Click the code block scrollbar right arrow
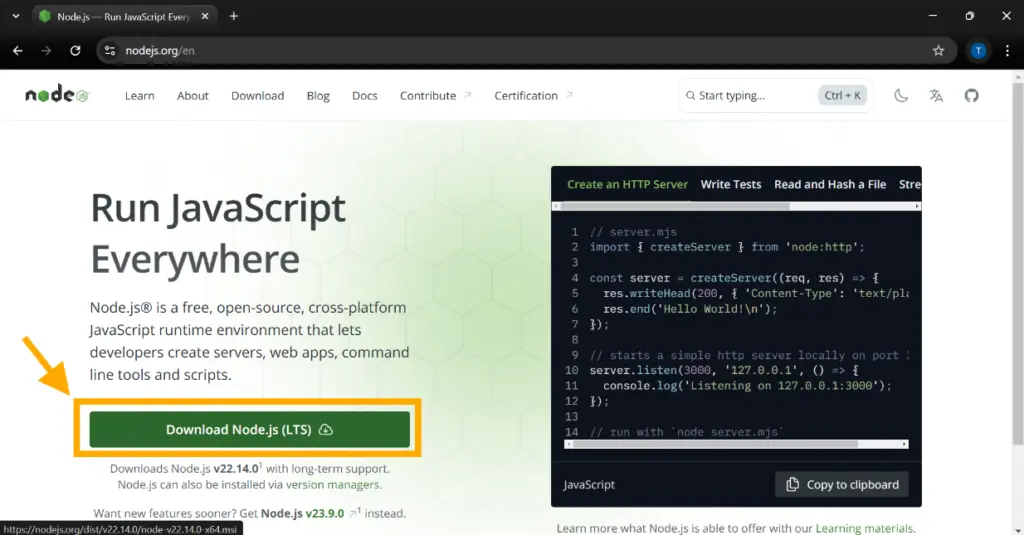The width and height of the screenshot is (1024, 535). click(x=904, y=444)
